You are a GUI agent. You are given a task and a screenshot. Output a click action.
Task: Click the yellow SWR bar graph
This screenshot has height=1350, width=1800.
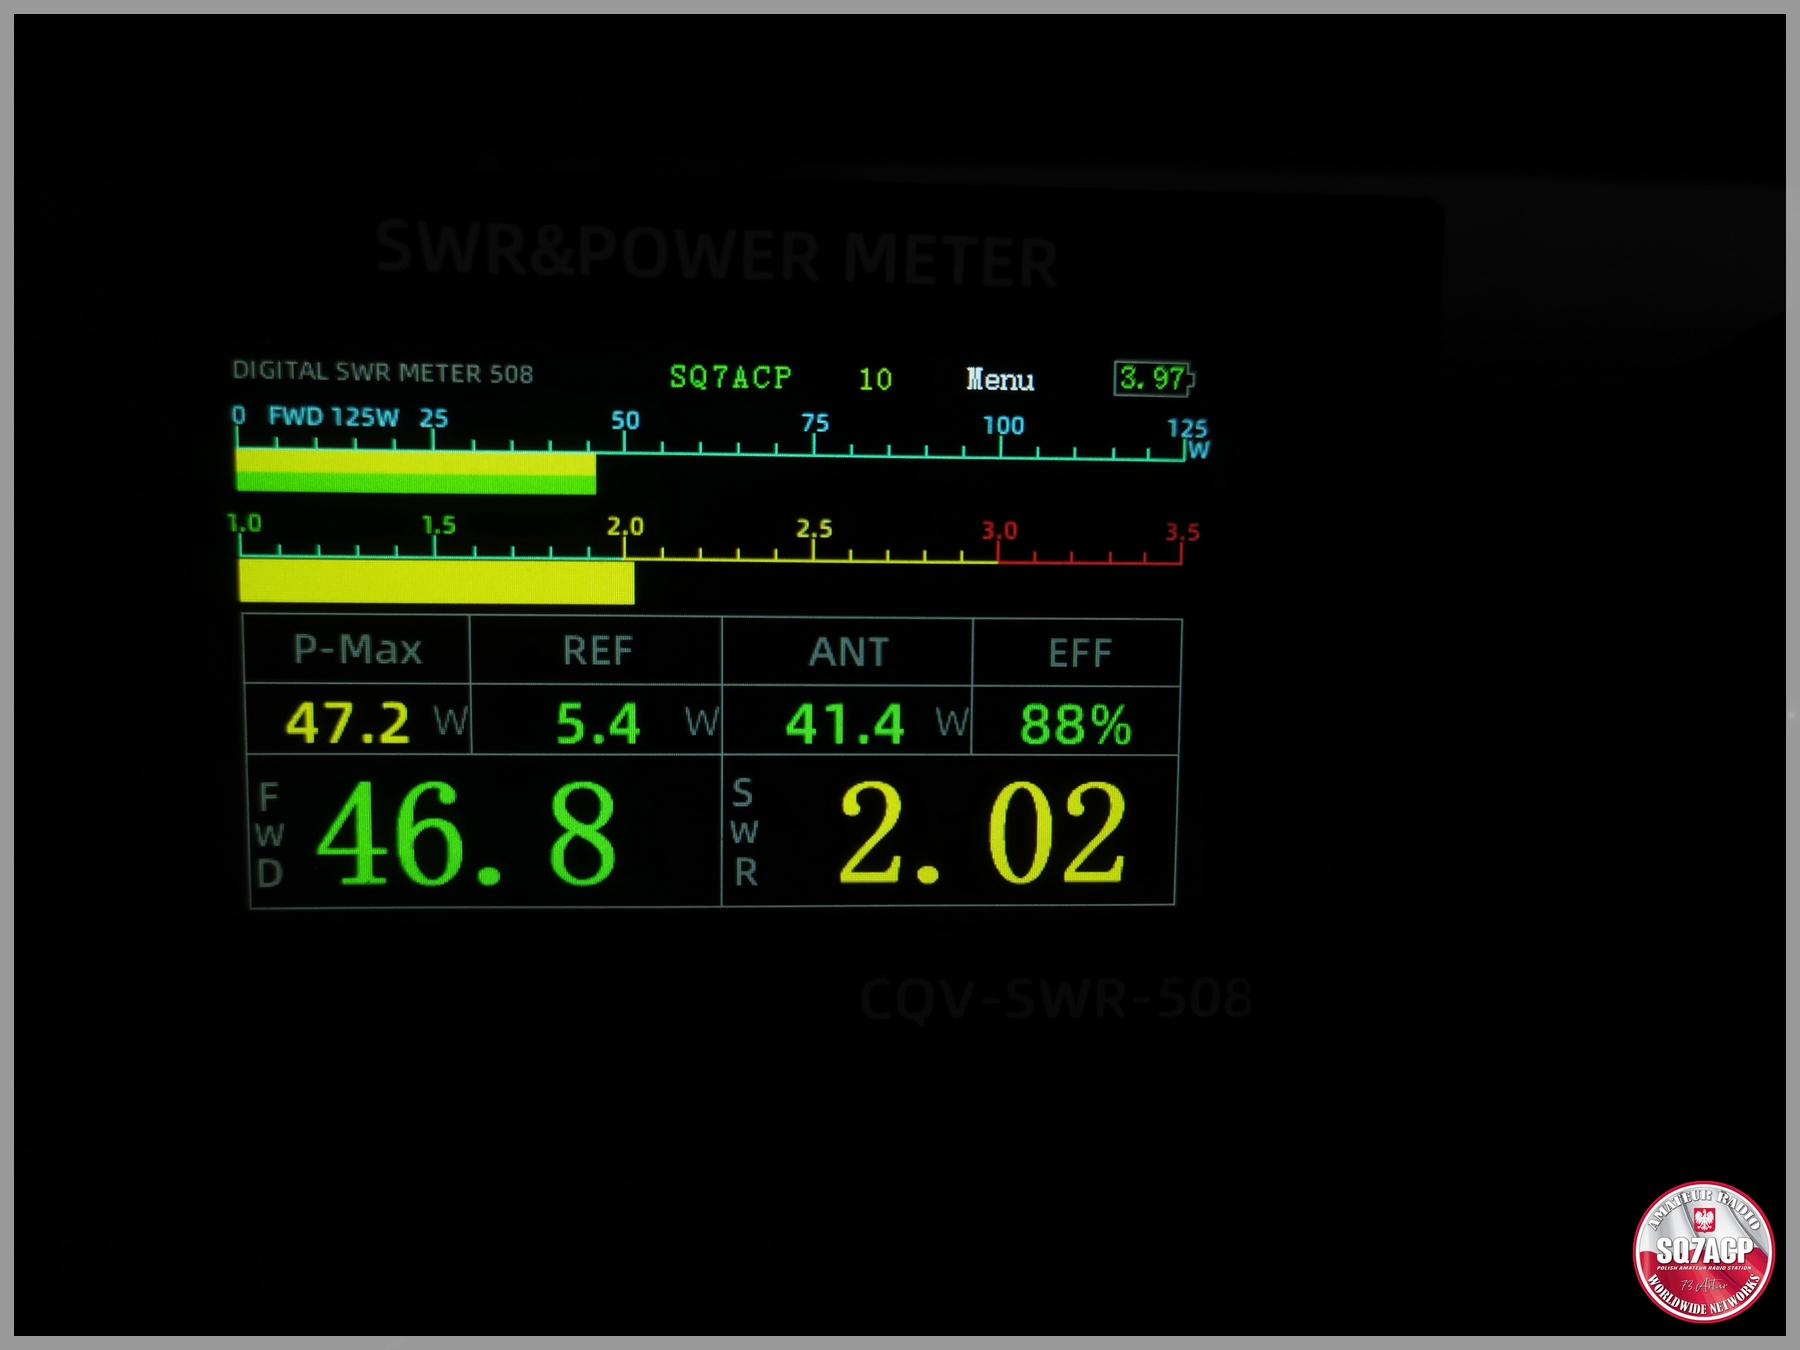pos(436,582)
